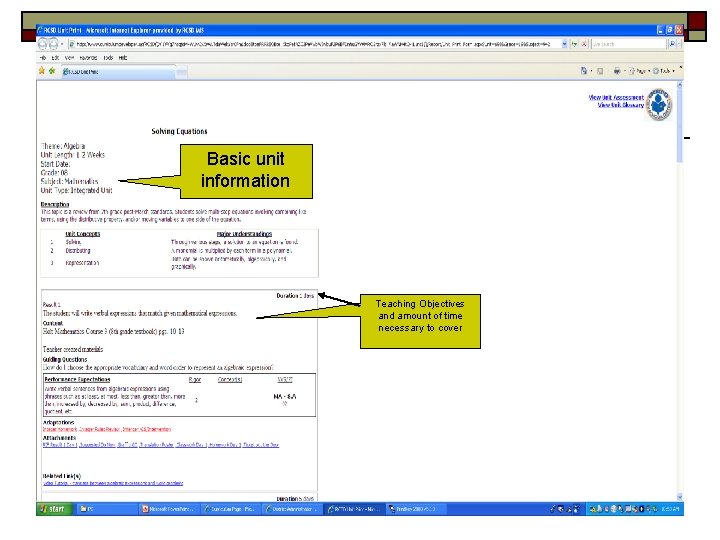Click the Windows Start button
This screenshot has width=720, height=540.
coord(55,509)
